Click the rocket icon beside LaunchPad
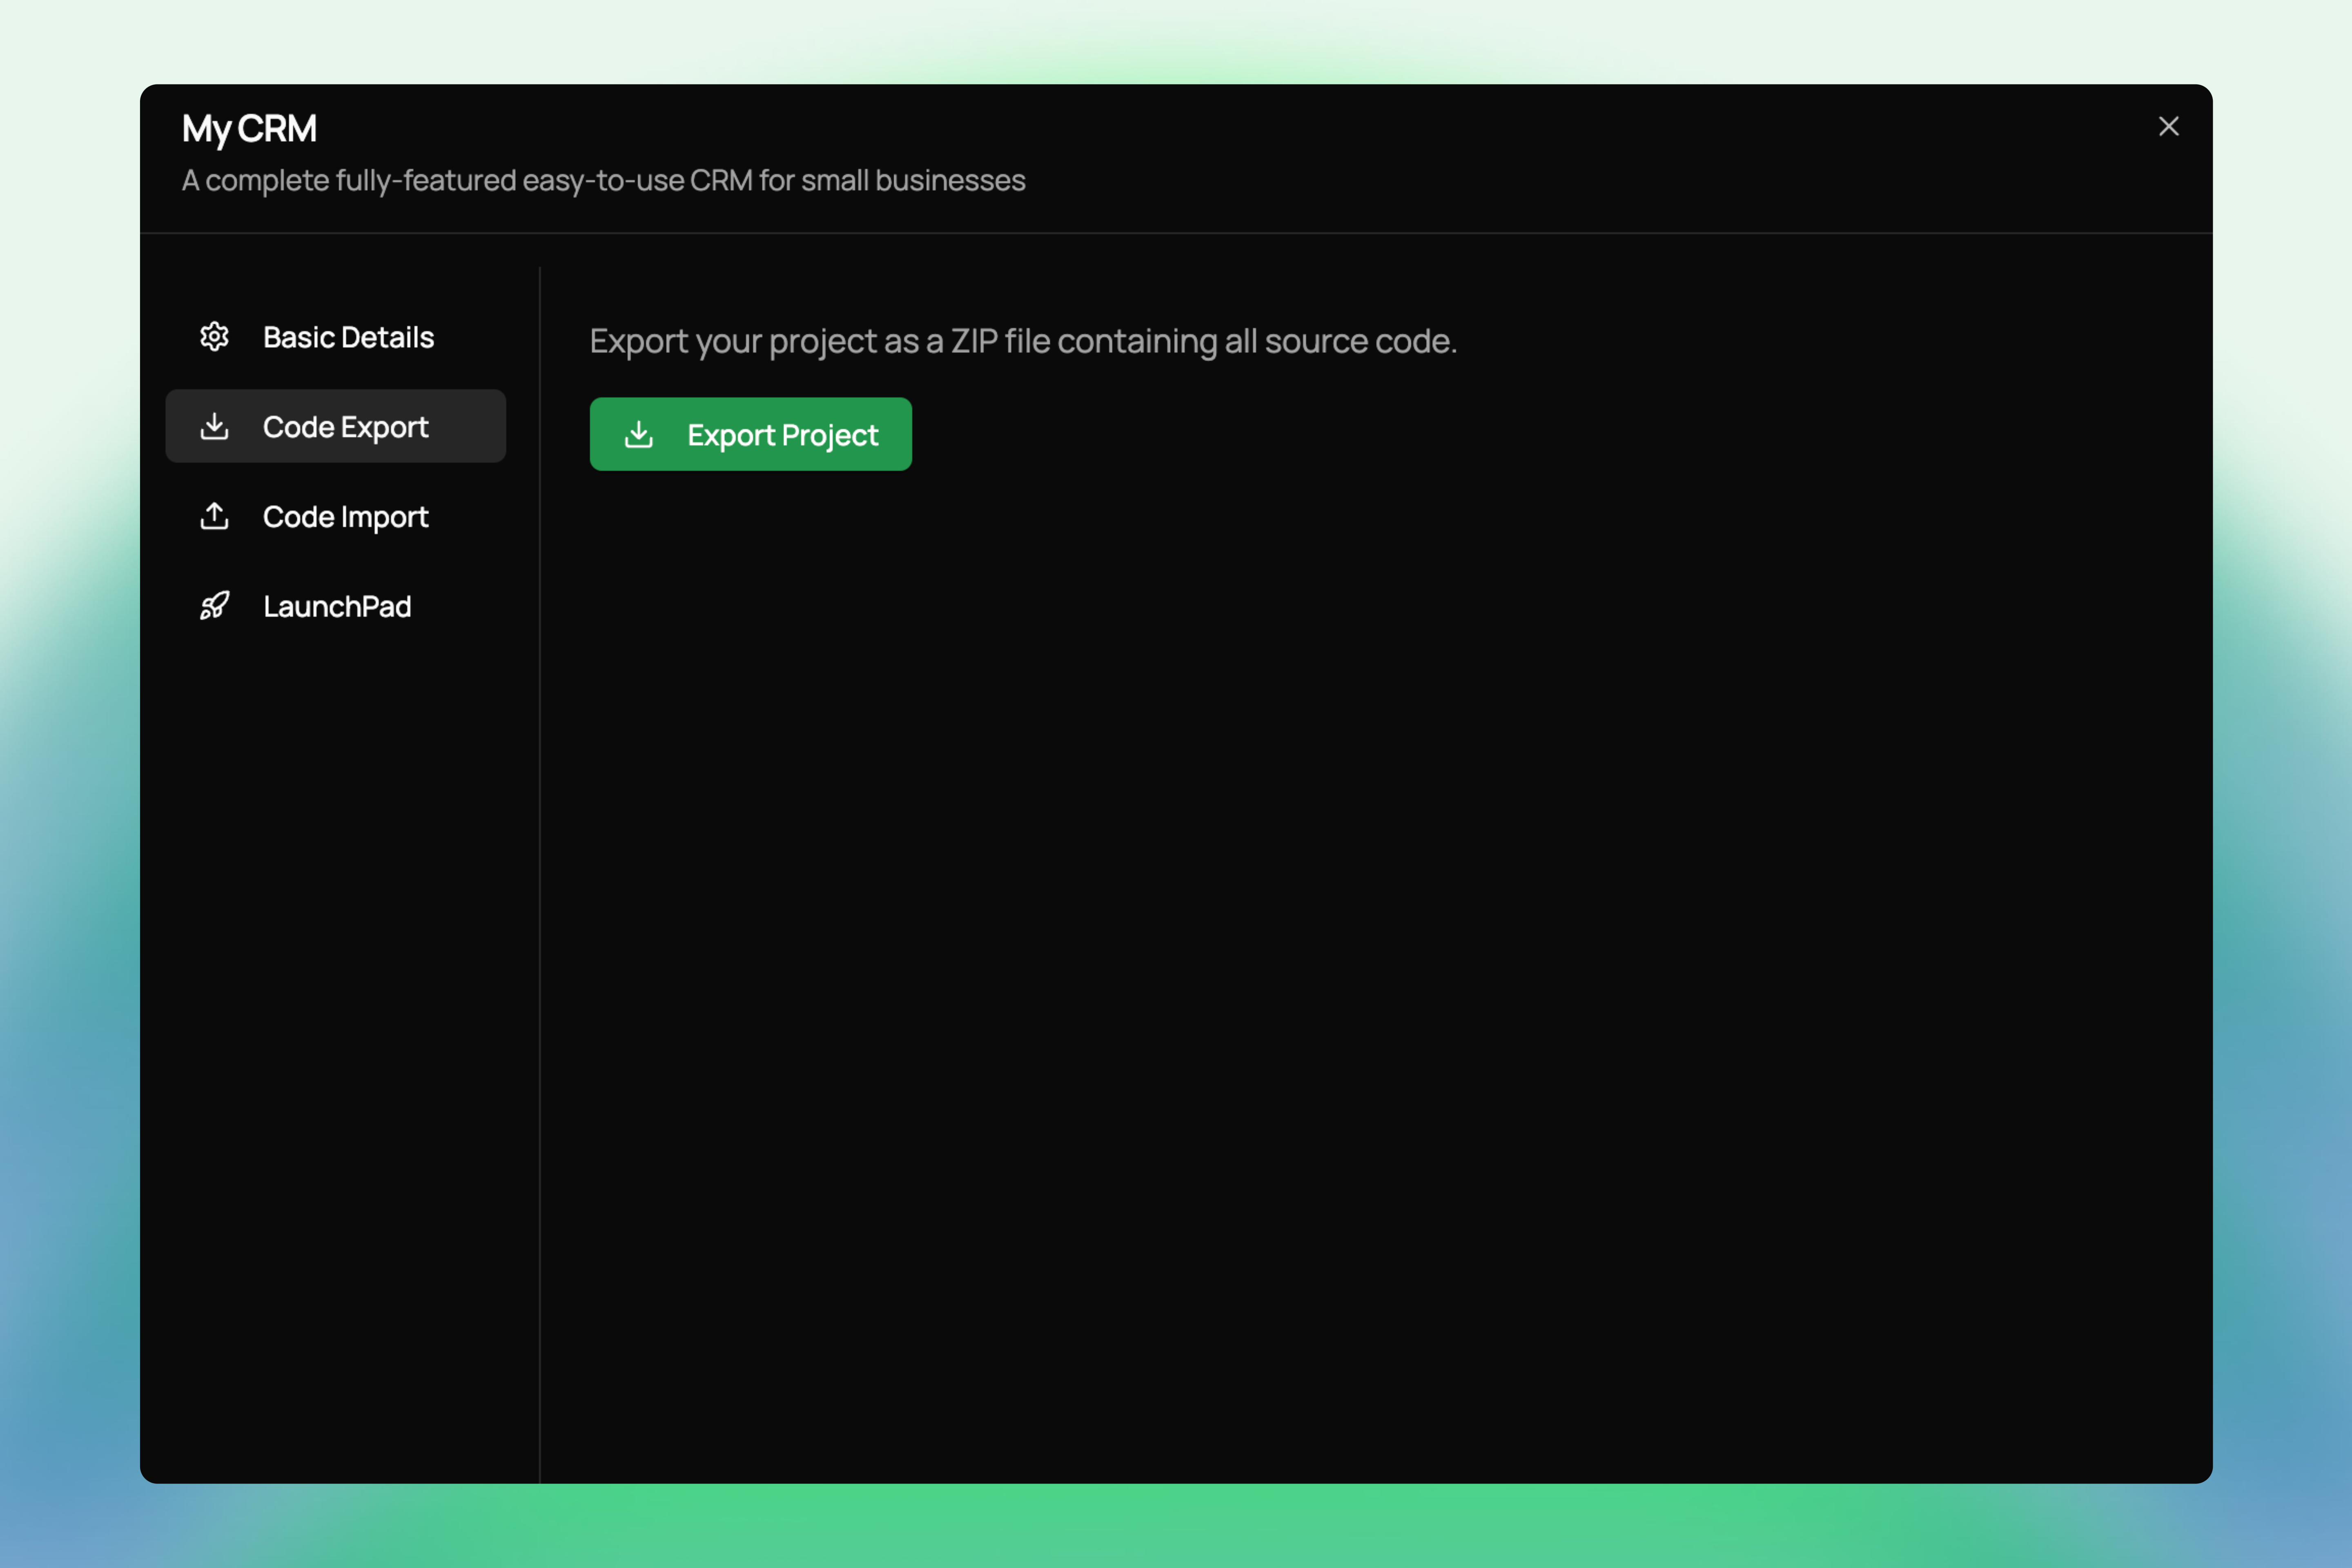The height and width of the screenshot is (1568, 2352). [x=214, y=606]
